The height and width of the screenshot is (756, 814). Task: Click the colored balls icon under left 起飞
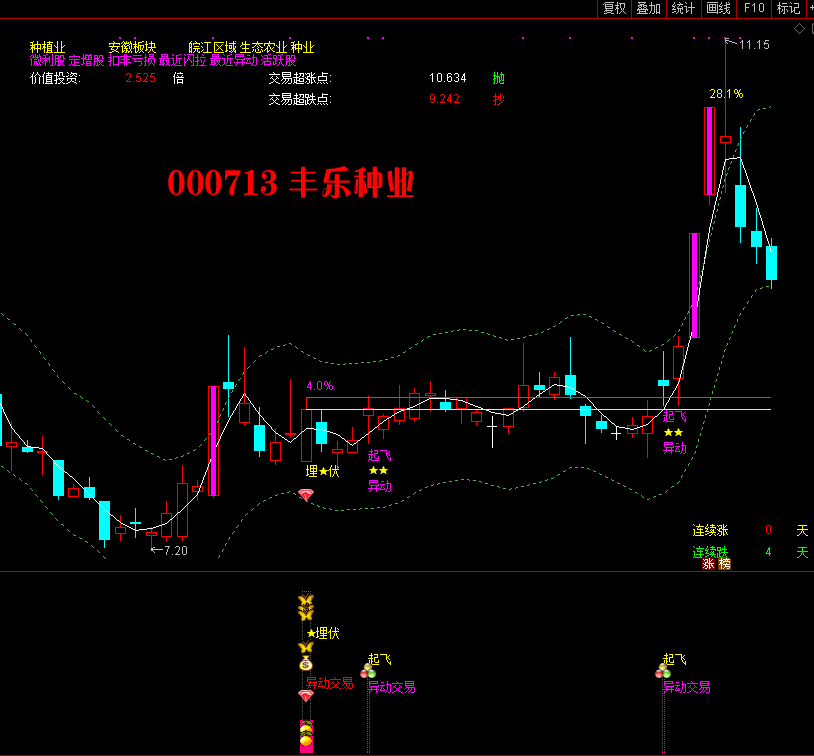coord(369,673)
